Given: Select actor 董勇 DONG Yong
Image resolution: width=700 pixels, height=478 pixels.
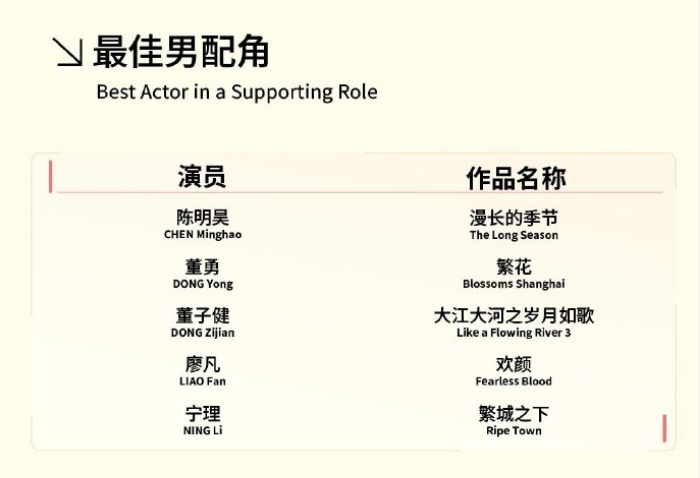Looking at the screenshot, I should click(x=203, y=274).
